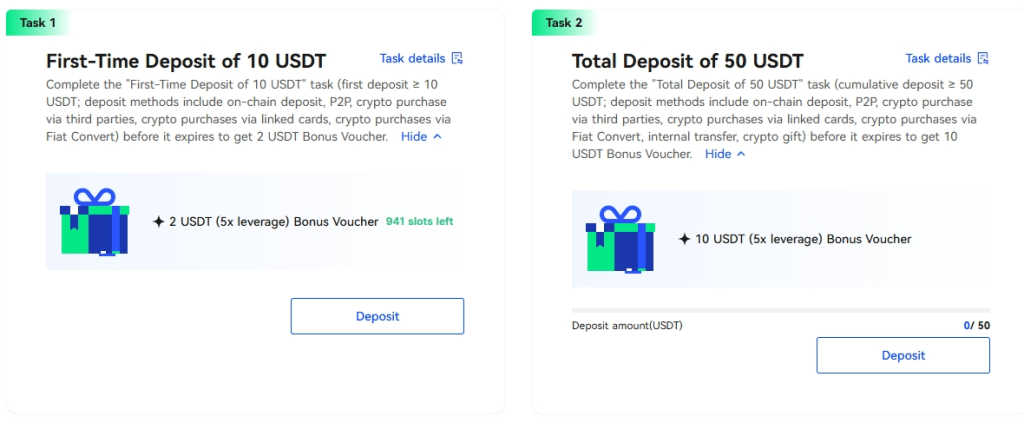This screenshot has width=1024, height=423.
Task: Click the deposit amount progress bar
Action: pyautogui.click(x=780, y=311)
